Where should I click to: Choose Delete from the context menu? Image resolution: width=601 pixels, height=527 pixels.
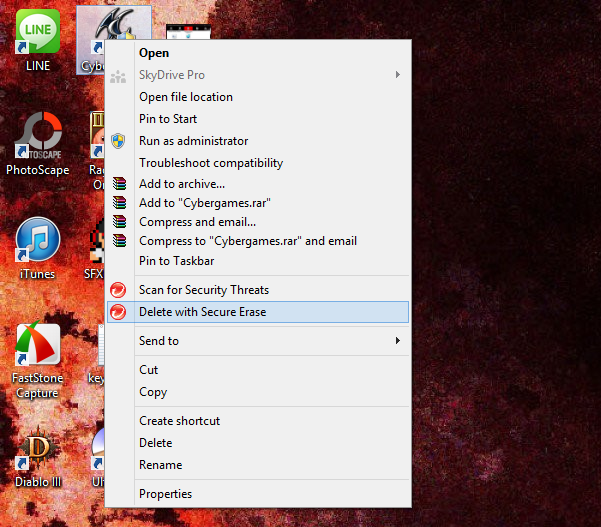pos(258,443)
